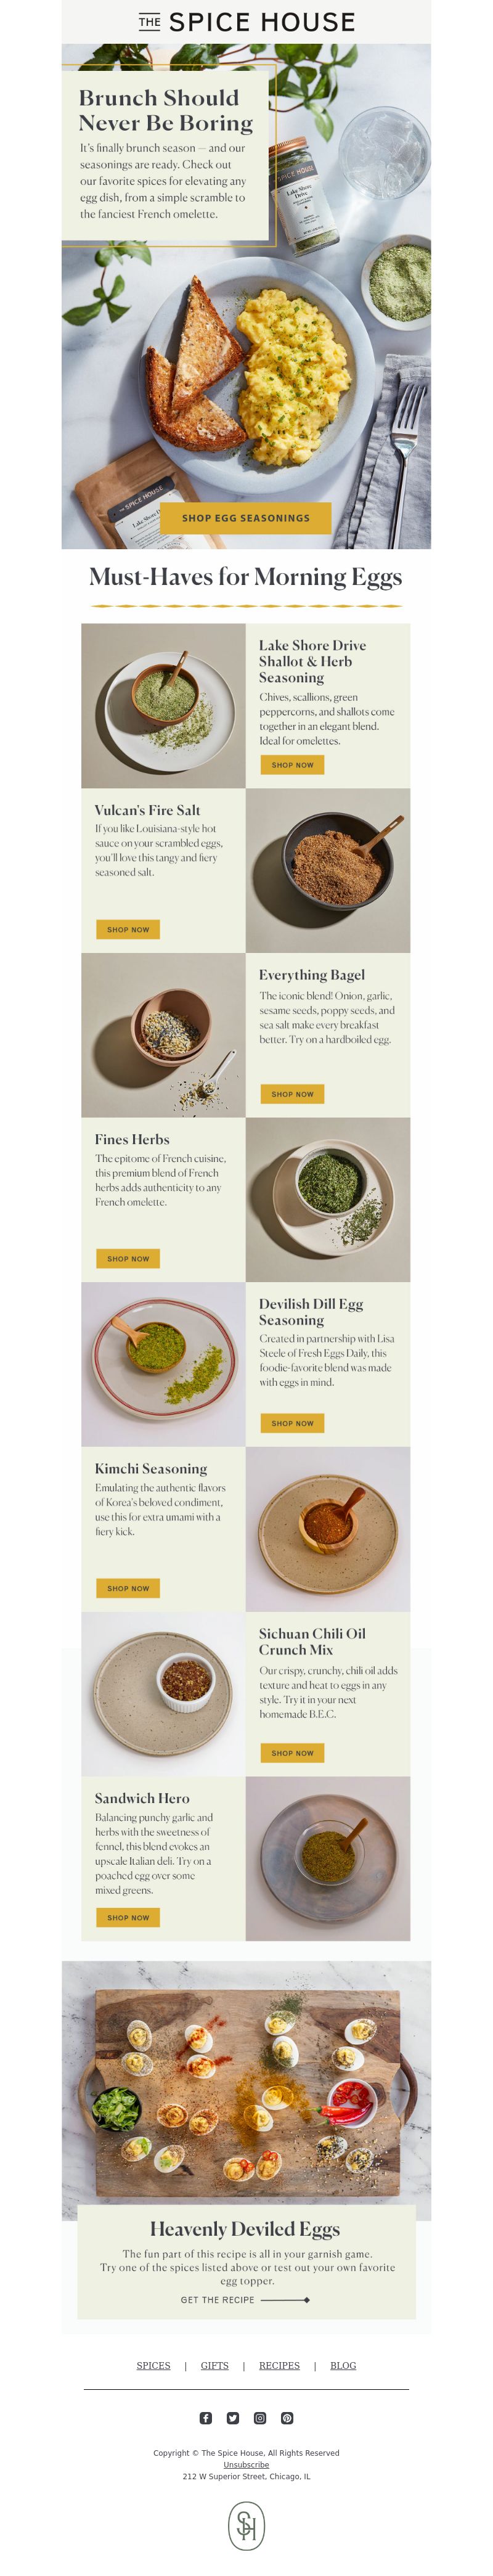Click the Get the Recipe link
This screenshot has height=2576, width=493.
point(217,2300)
